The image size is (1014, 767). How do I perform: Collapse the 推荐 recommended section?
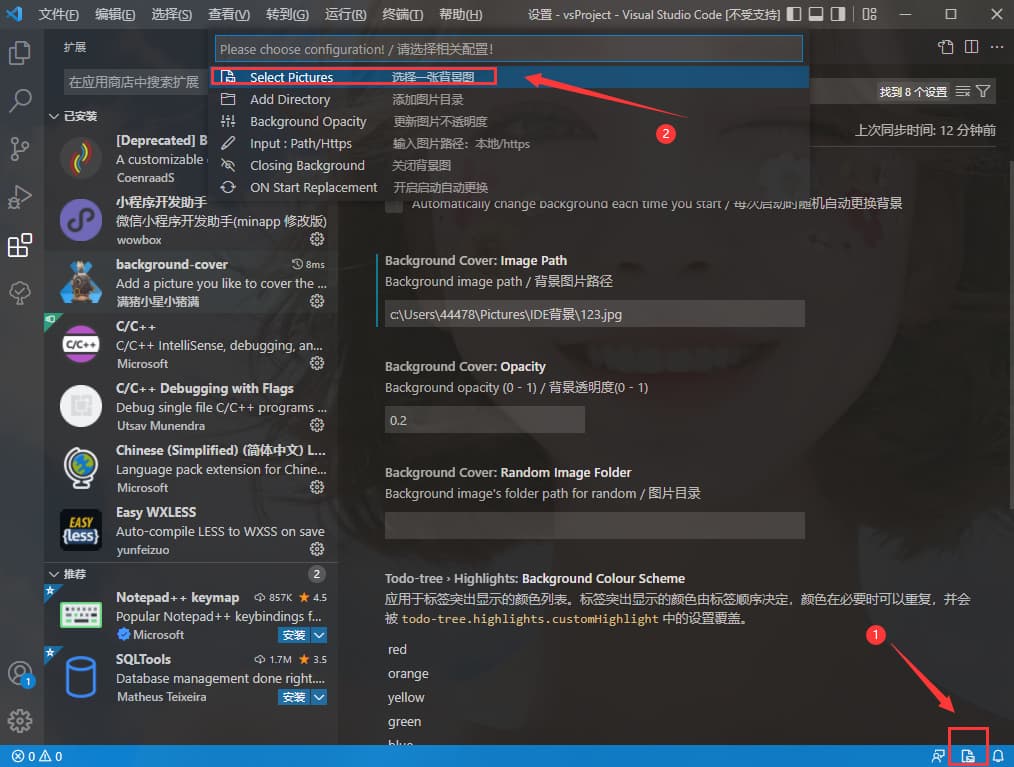tap(55, 574)
